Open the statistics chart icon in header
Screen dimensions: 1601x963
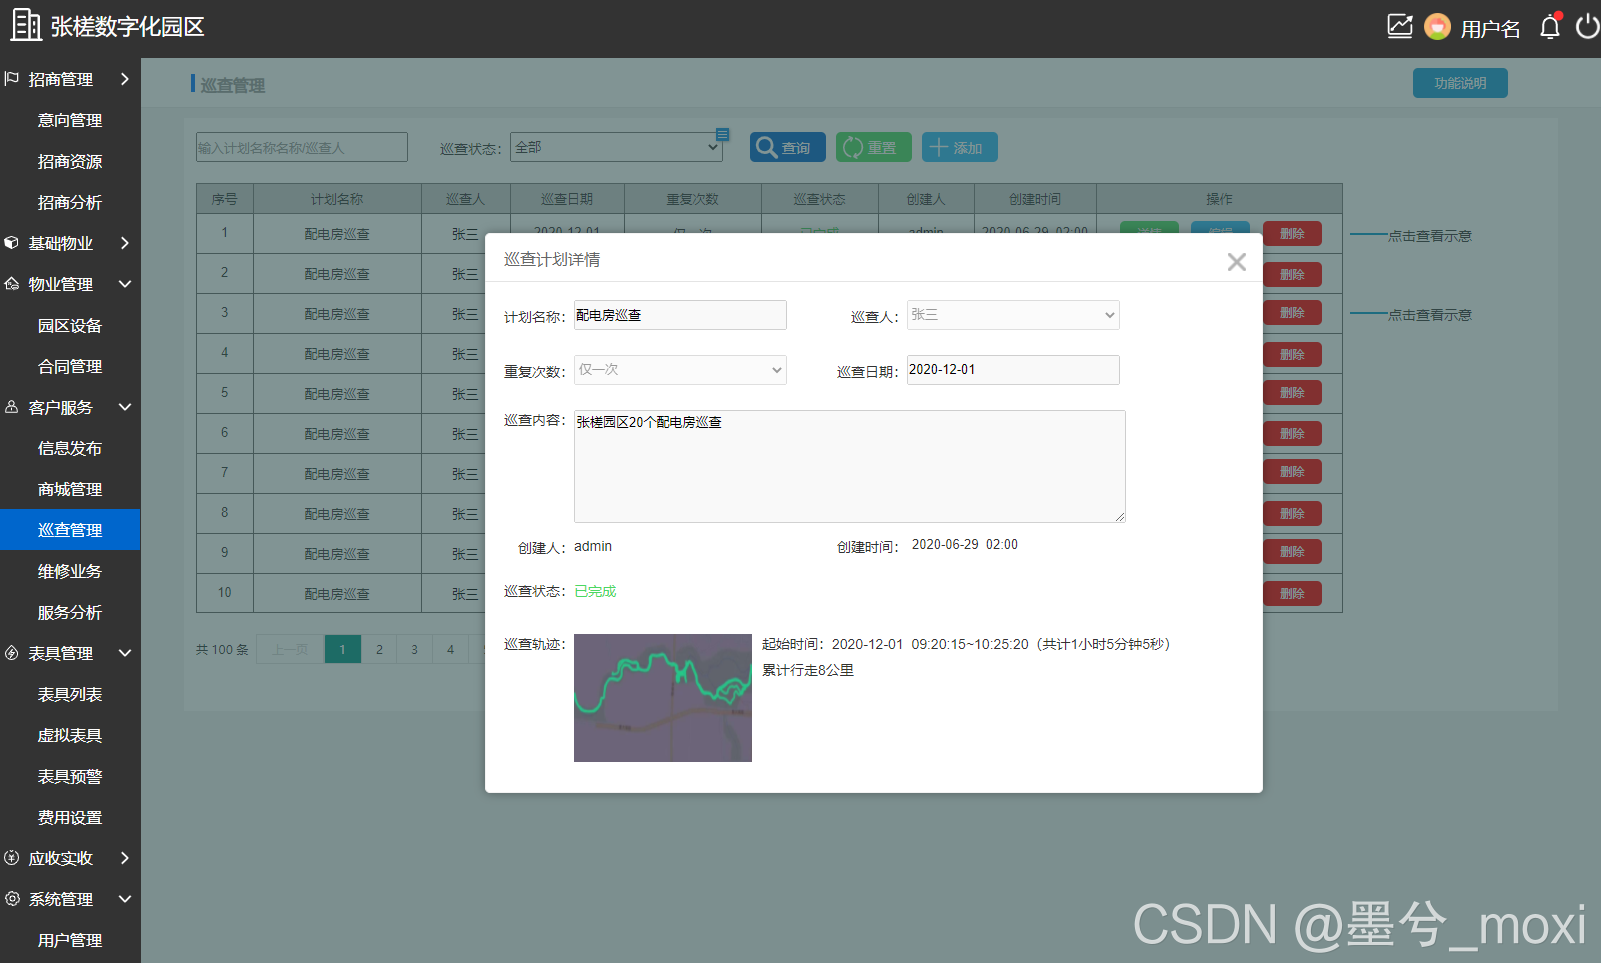tap(1400, 26)
